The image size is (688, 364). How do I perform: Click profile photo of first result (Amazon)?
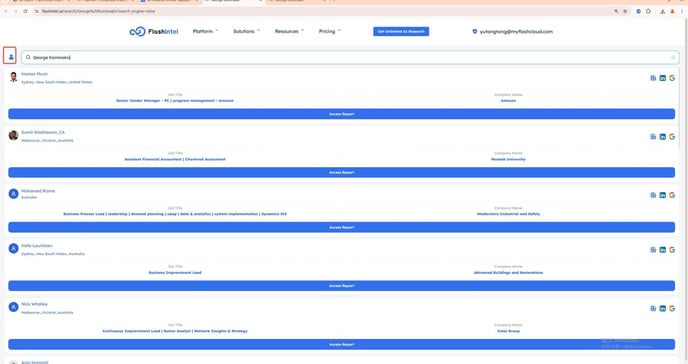click(14, 77)
